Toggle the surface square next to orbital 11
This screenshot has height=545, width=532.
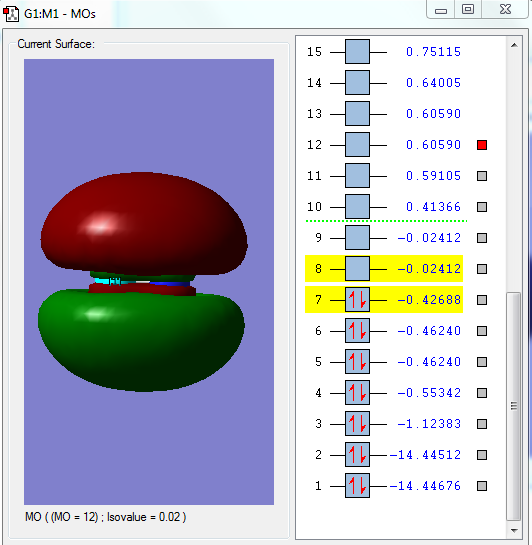(482, 176)
